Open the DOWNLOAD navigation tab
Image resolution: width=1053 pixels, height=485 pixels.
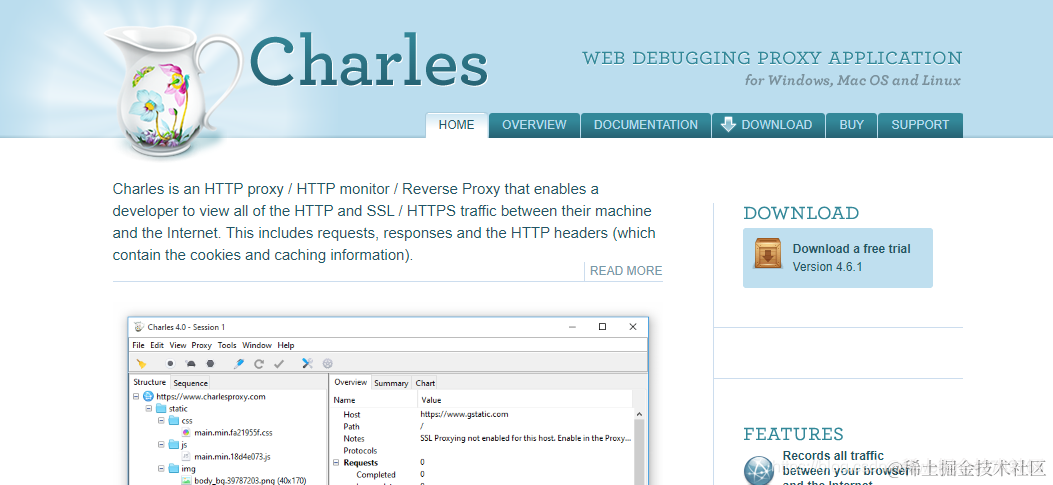coord(768,125)
